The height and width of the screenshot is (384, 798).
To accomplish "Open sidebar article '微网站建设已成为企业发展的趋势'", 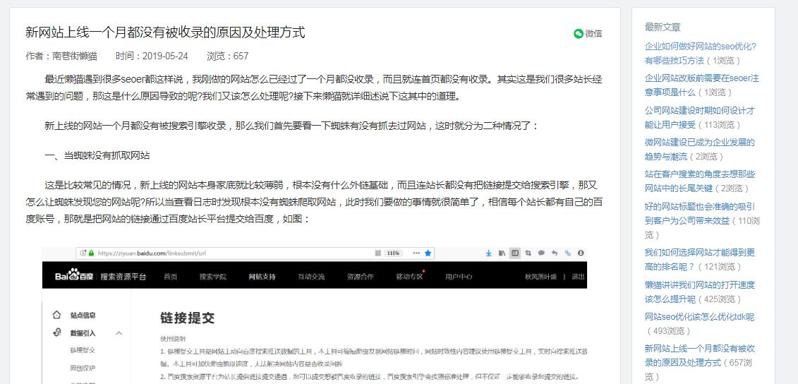I will [x=699, y=149].
